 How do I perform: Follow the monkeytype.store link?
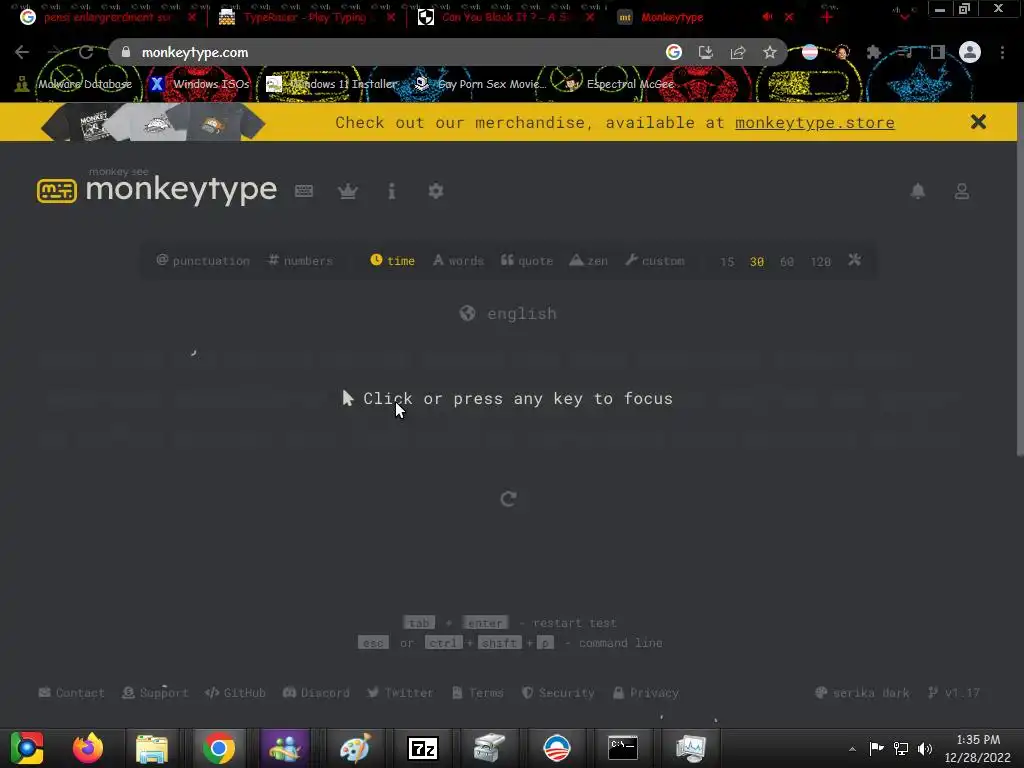[814, 122]
